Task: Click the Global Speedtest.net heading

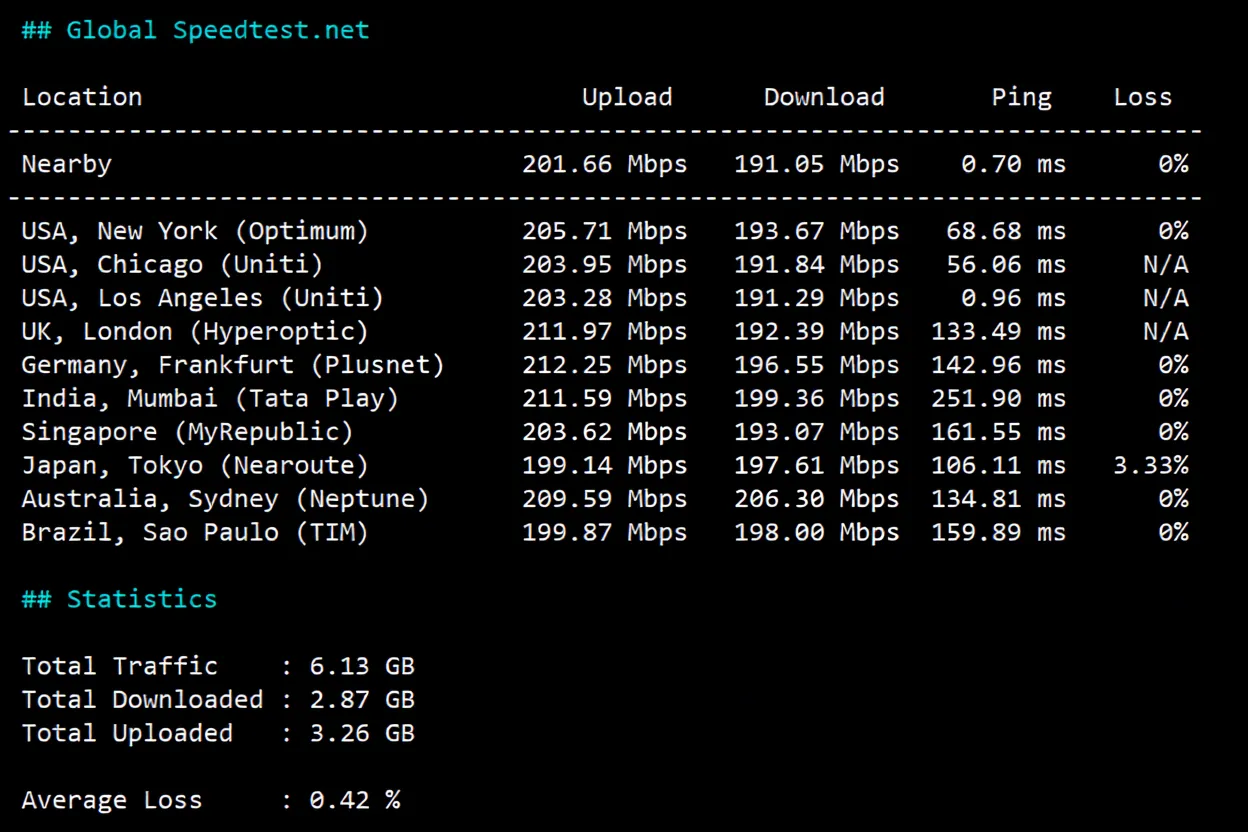Action: 194,30
